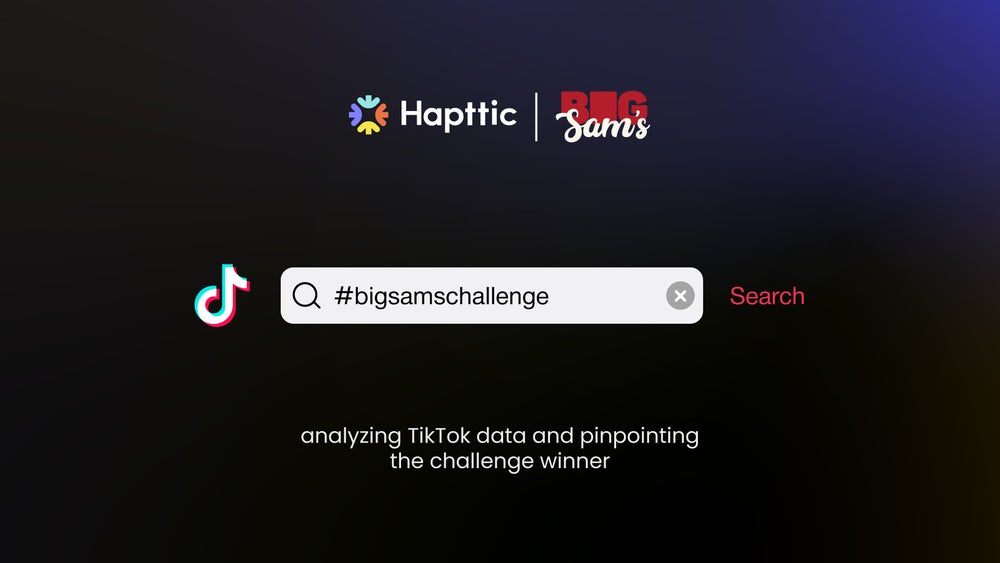The image size is (1000, 563).
Task: Click "the challenge winner" caption line
Action: click(x=499, y=461)
